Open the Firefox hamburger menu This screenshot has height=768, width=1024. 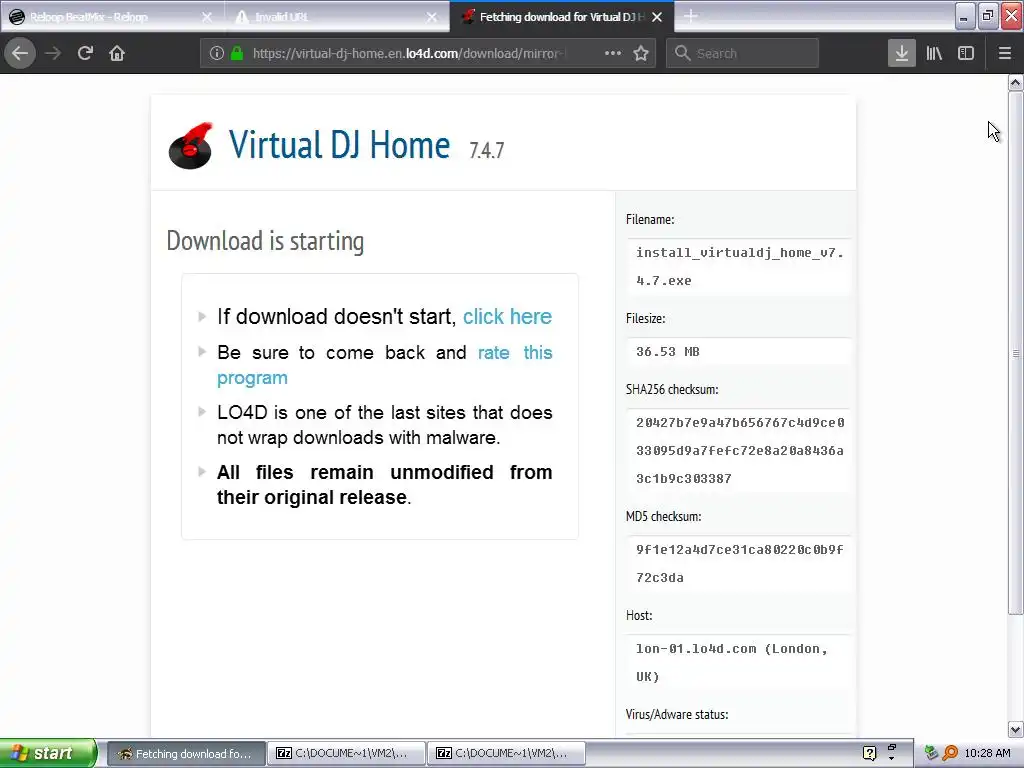pos(1004,54)
